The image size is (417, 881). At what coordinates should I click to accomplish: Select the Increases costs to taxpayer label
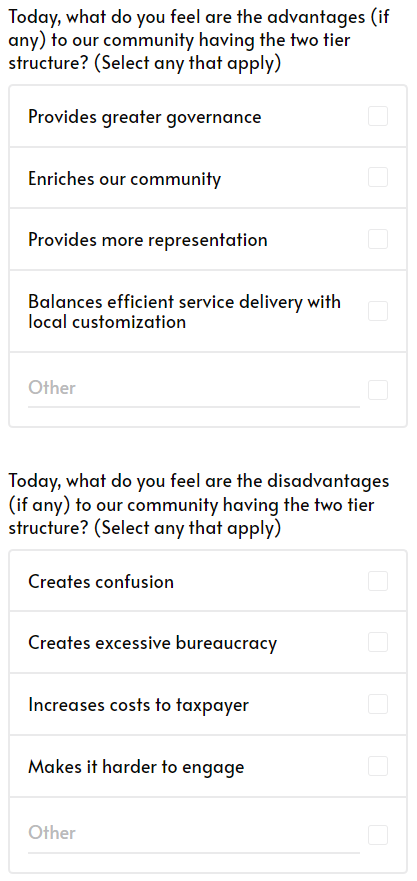pyautogui.click(x=138, y=705)
